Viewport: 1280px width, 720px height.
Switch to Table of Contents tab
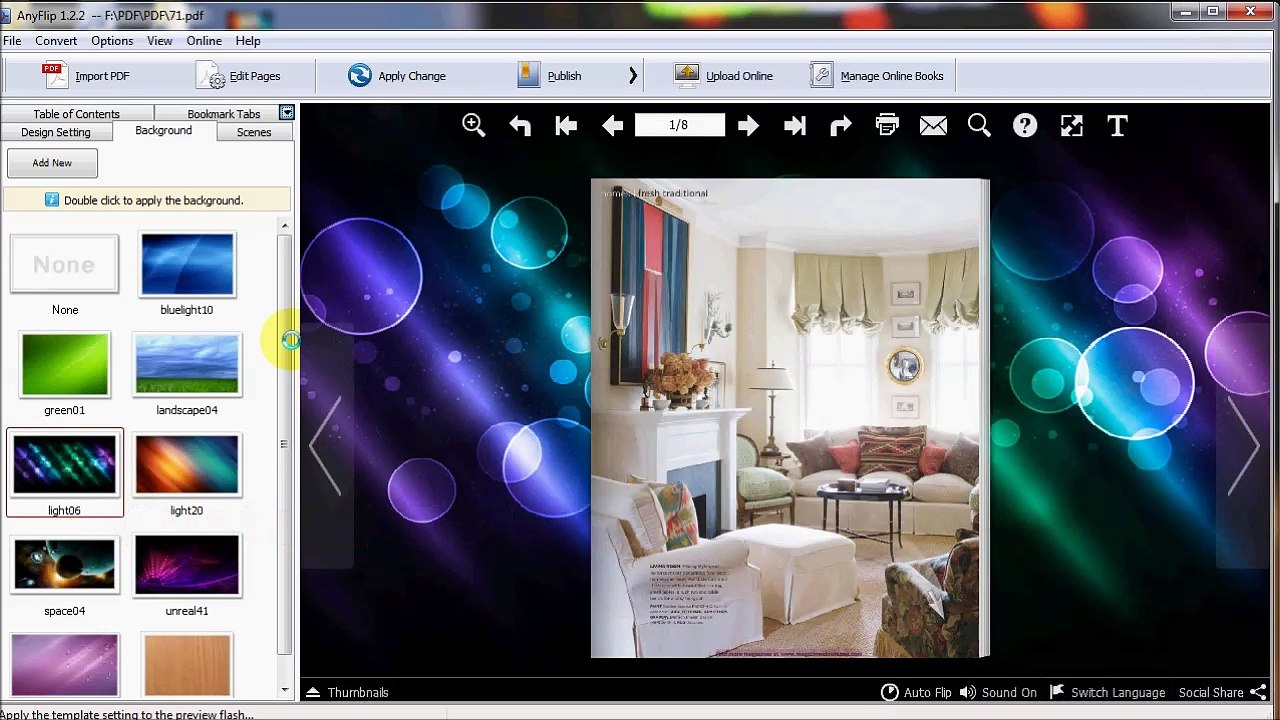[76, 114]
